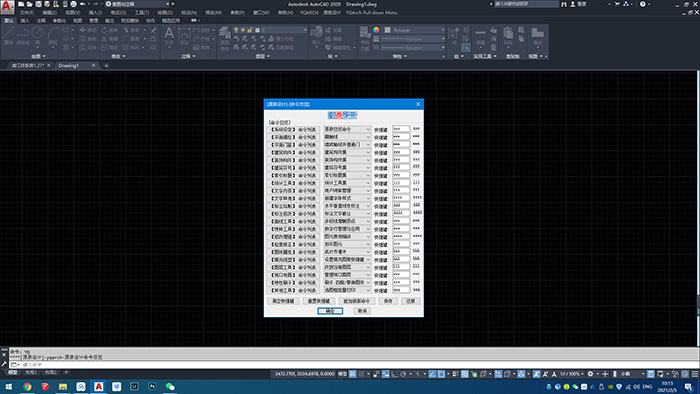The height and width of the screenshot is (394, 700).
Task: Click the ByLayer color swatch square
Action: 388,30
